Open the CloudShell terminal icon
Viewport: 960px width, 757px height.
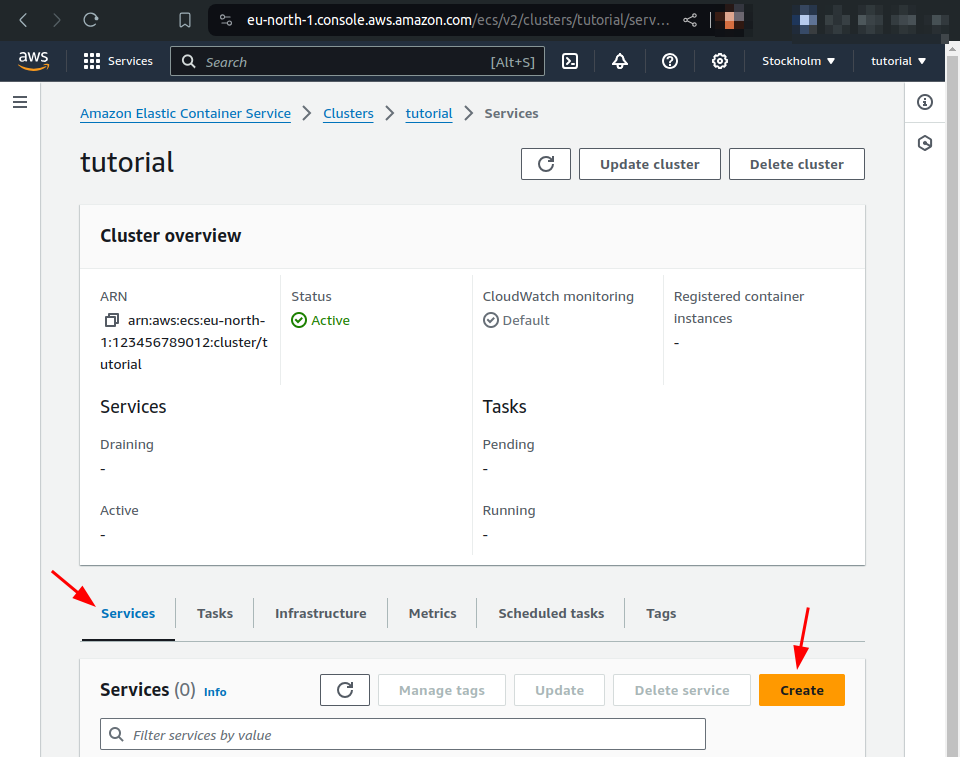[570, 61]
